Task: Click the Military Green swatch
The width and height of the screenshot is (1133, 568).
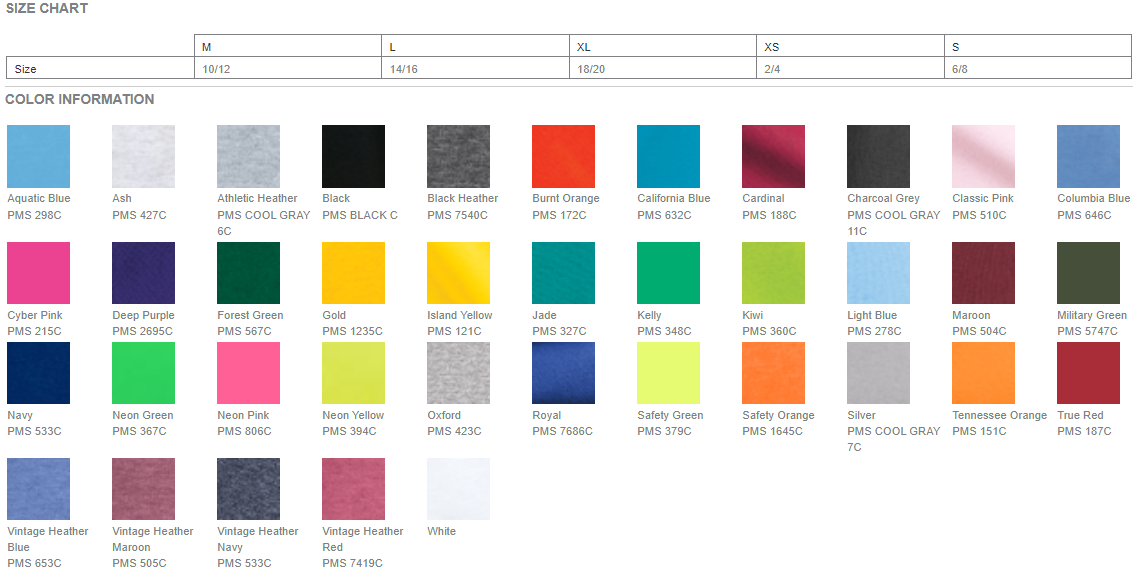Action: click(x=1088, y=273)
